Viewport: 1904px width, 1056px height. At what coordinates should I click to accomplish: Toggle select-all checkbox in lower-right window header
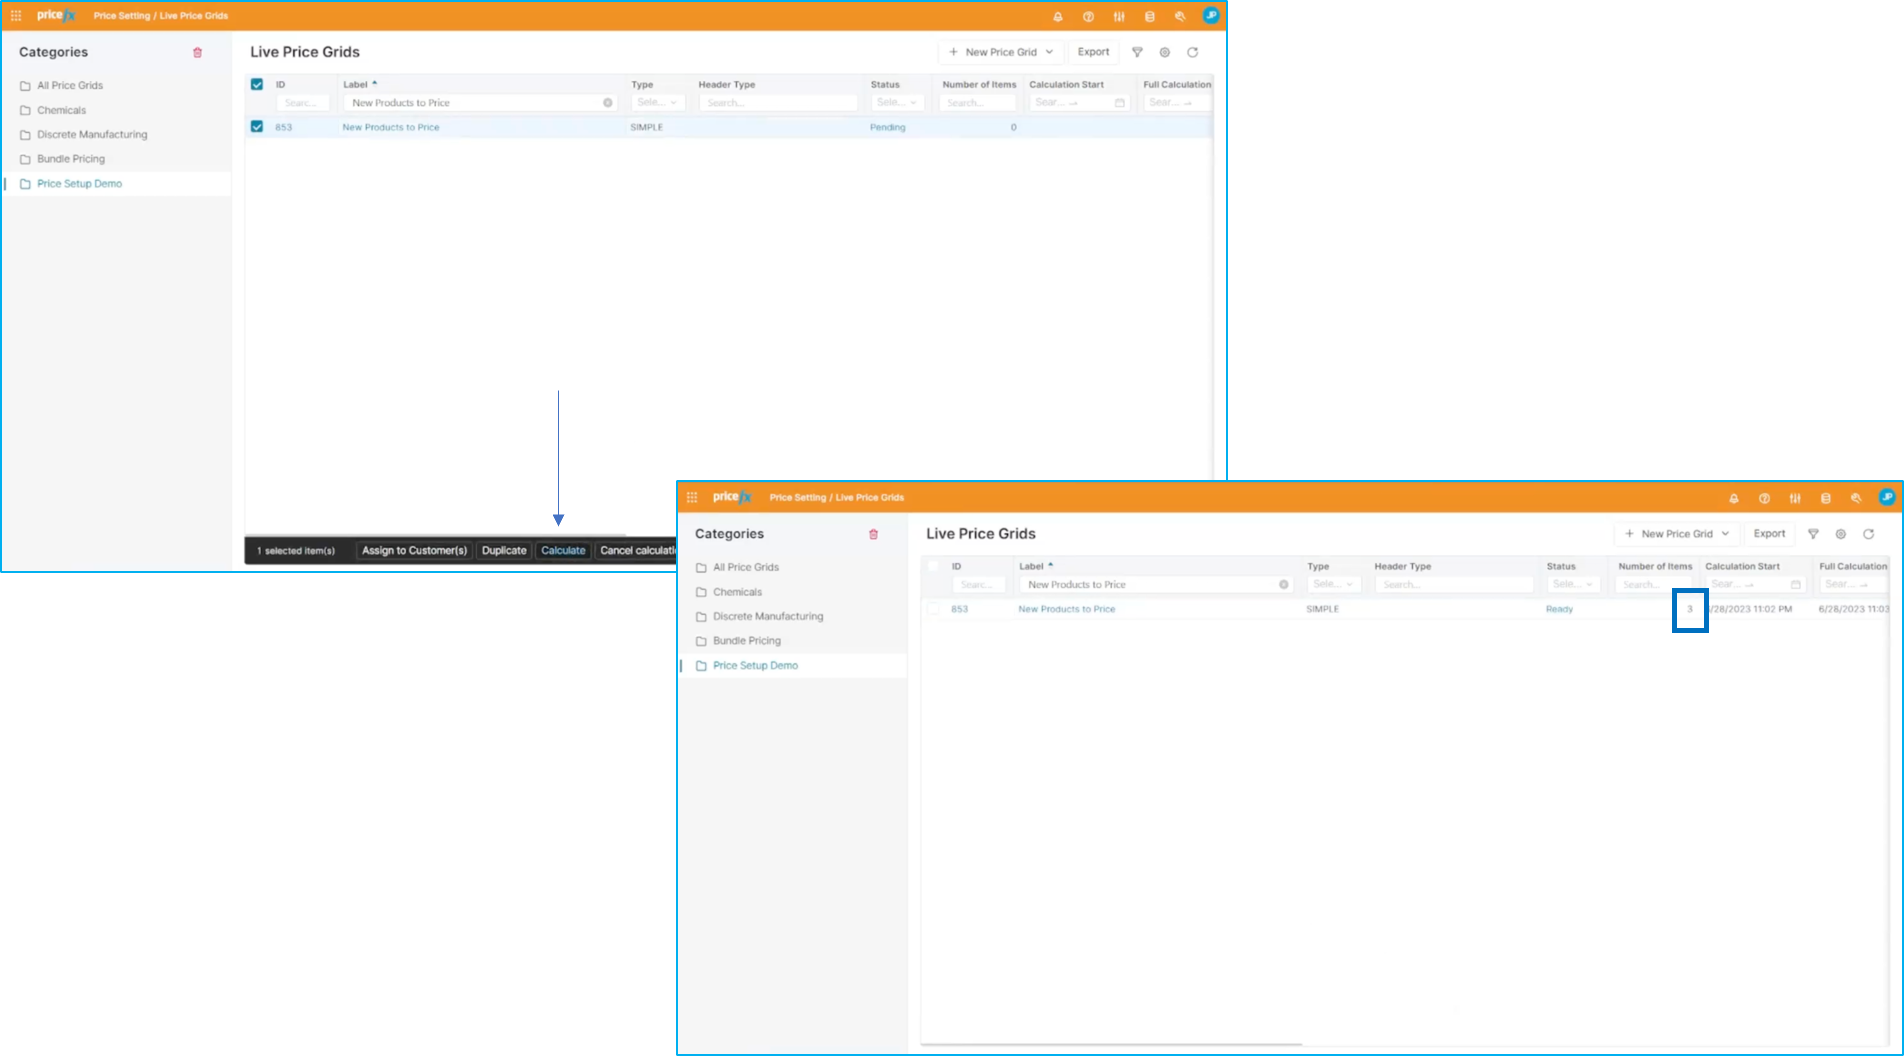click(933, 566)
